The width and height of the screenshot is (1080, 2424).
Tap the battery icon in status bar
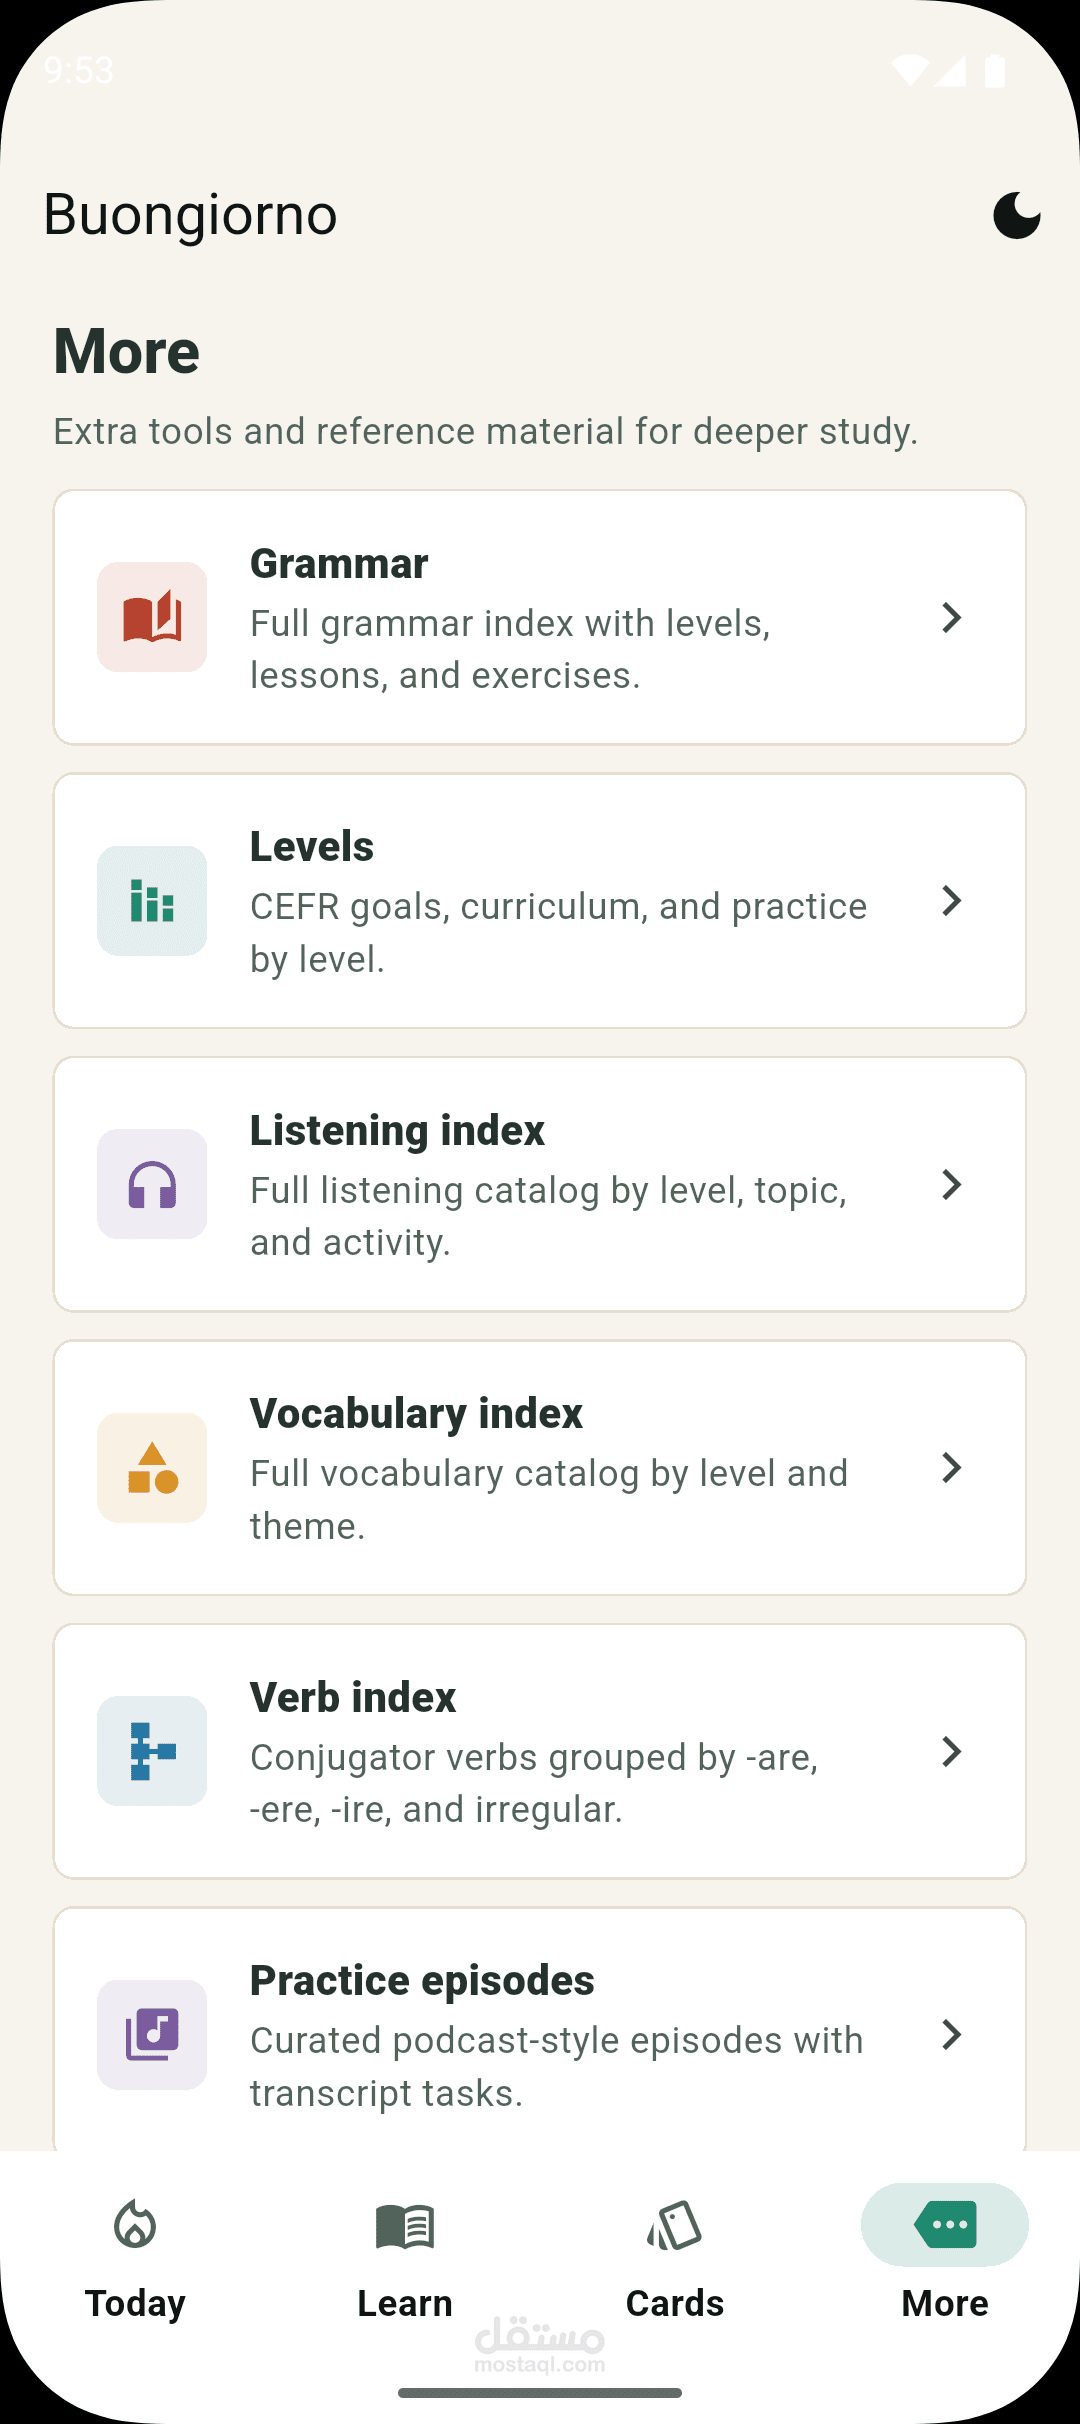click(995, 71)
